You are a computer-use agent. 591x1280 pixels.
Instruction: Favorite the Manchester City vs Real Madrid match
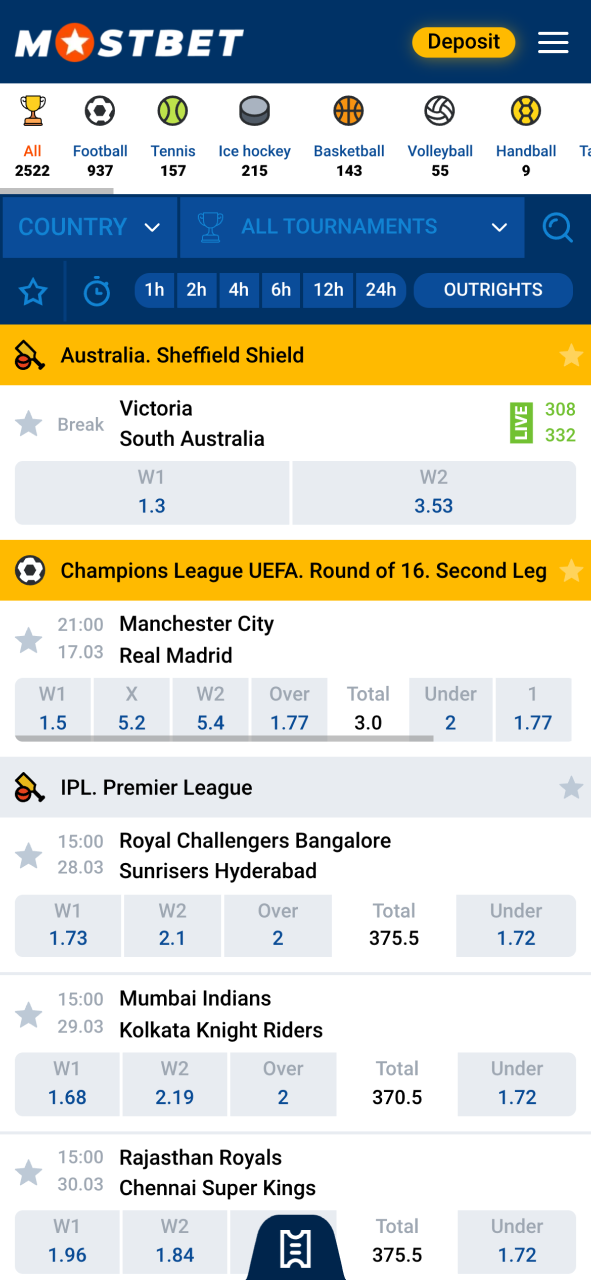29,639
